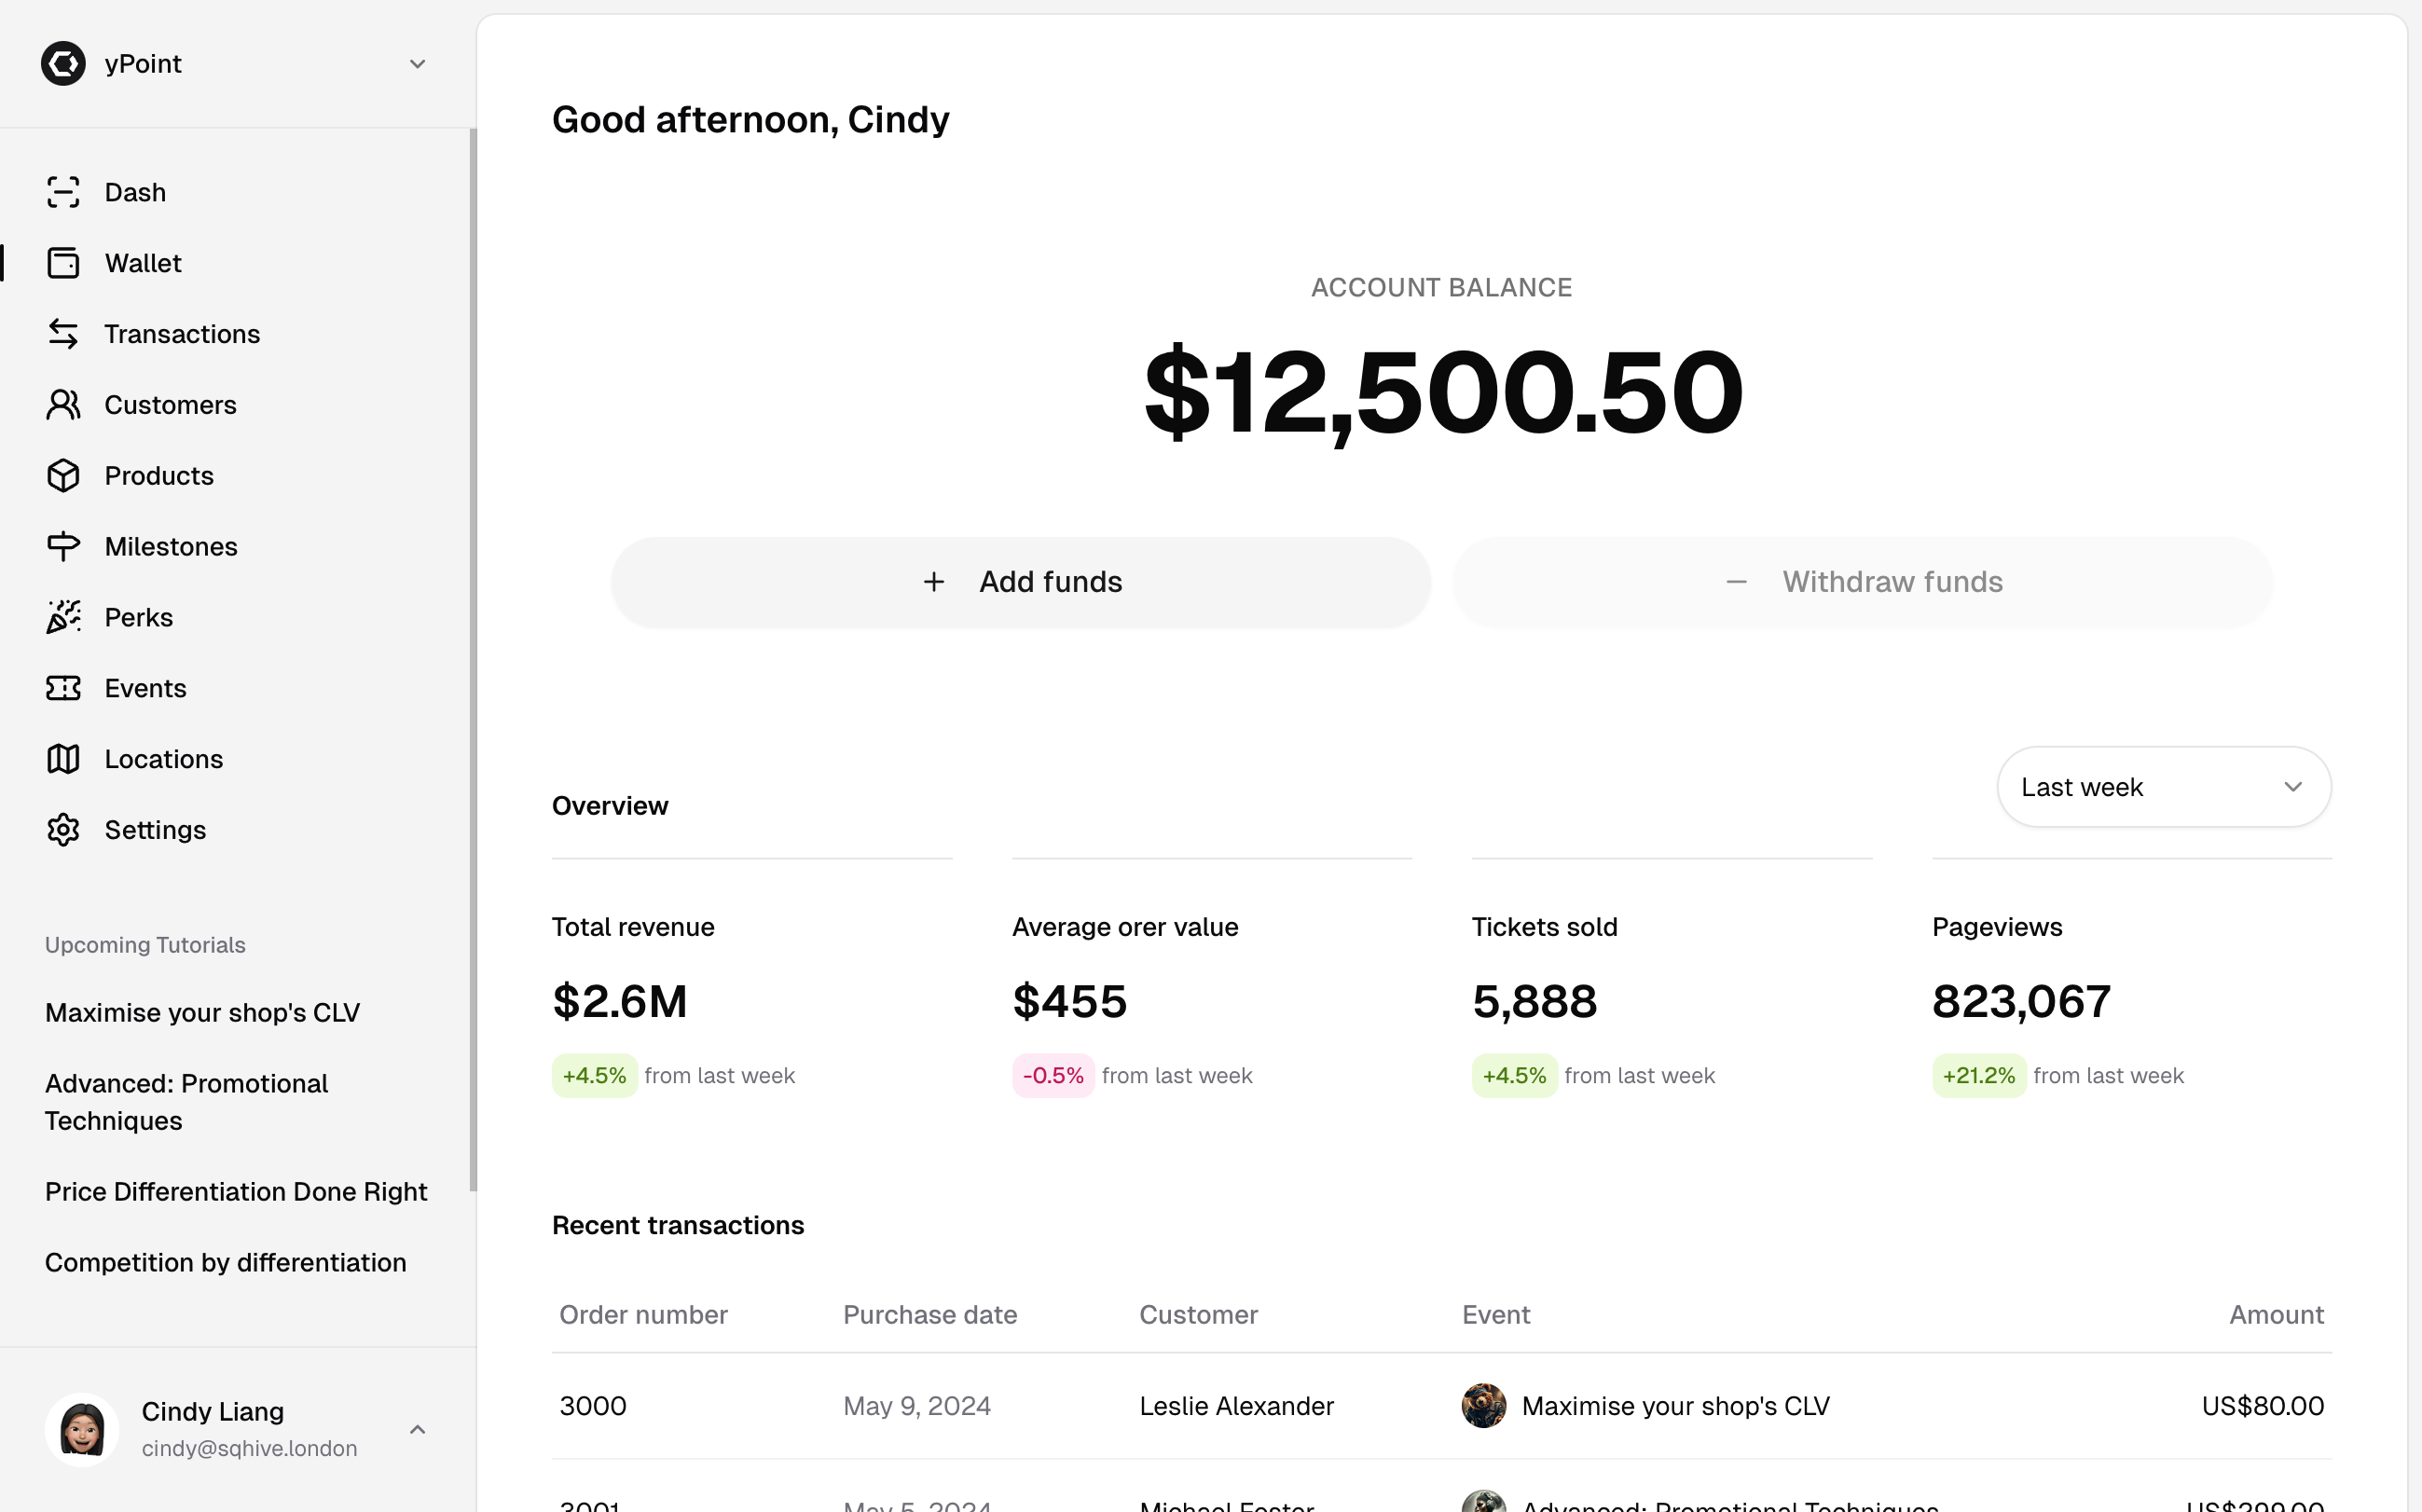The height and width of the screenshot is (1512, 2422).
Task: Open the Dash page icon
Action: (x=63, y=192)
